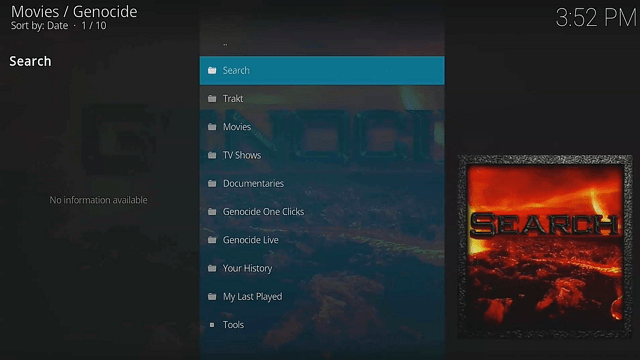
Task: Open Genocide Live
Action: (322, 240)
